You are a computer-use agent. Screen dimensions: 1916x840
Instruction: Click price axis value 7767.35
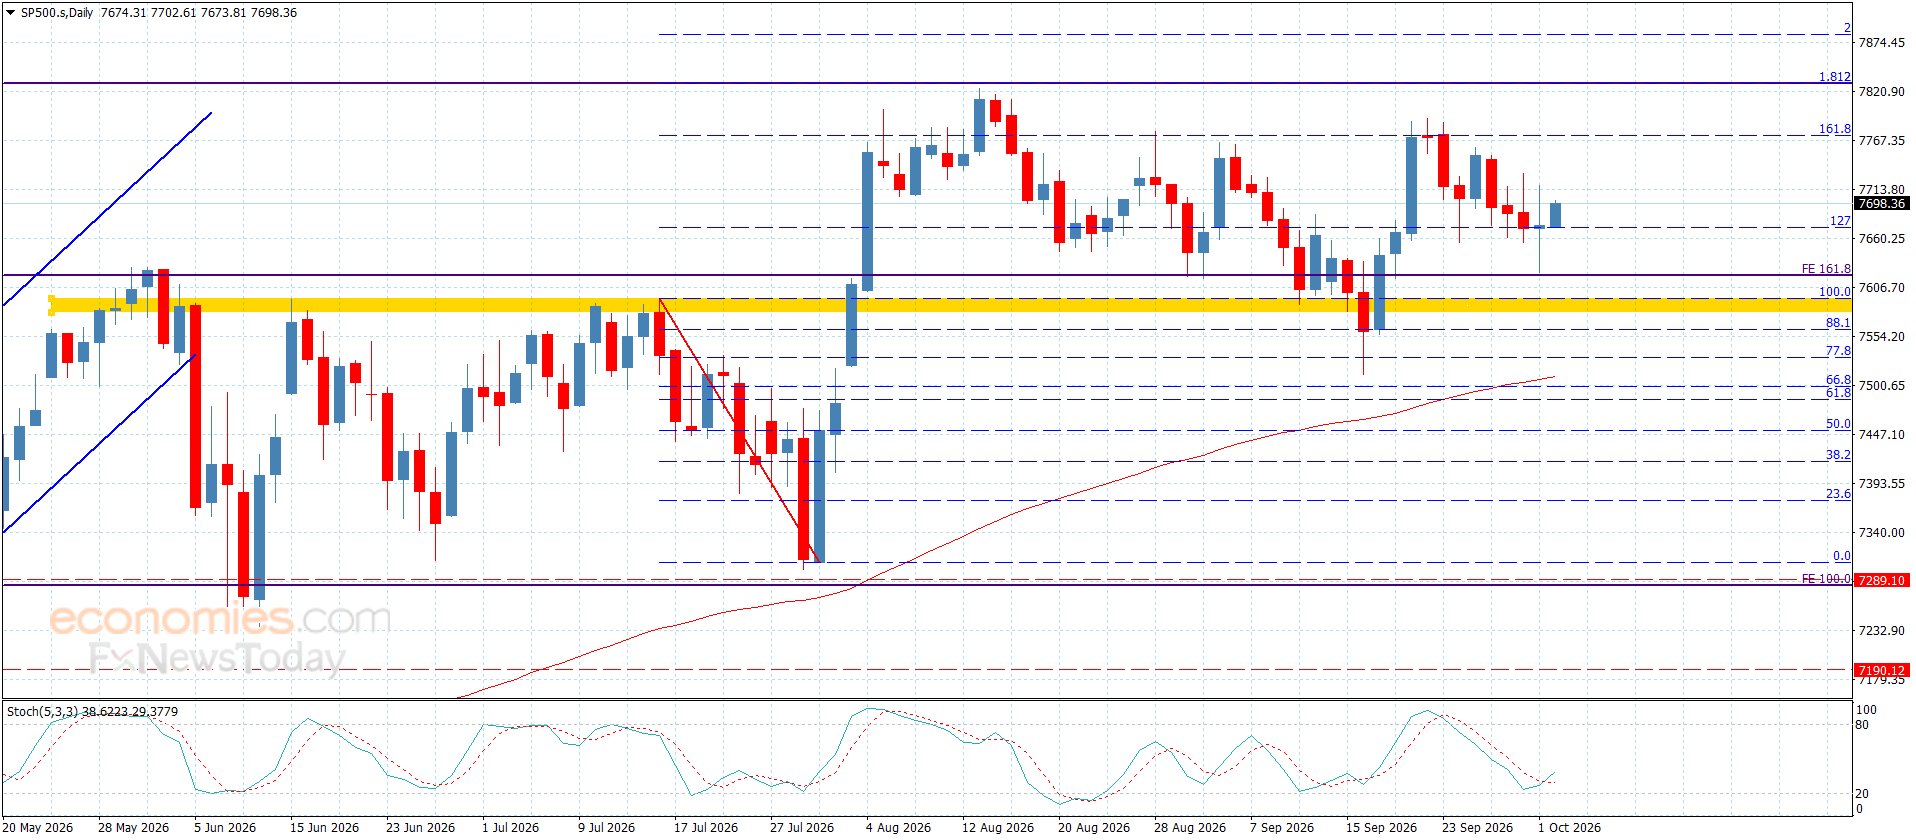[x=1881, y=140]
